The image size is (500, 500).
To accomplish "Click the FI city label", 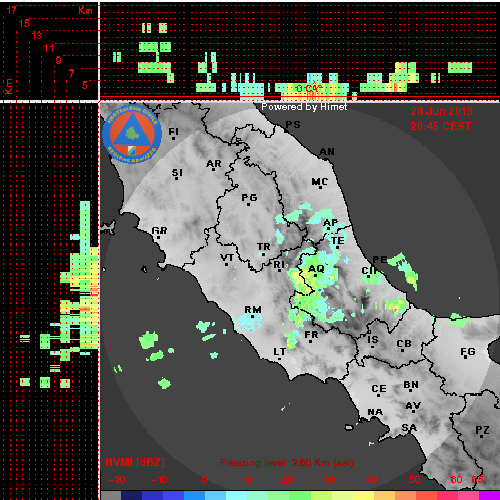I will click(174, 132).
